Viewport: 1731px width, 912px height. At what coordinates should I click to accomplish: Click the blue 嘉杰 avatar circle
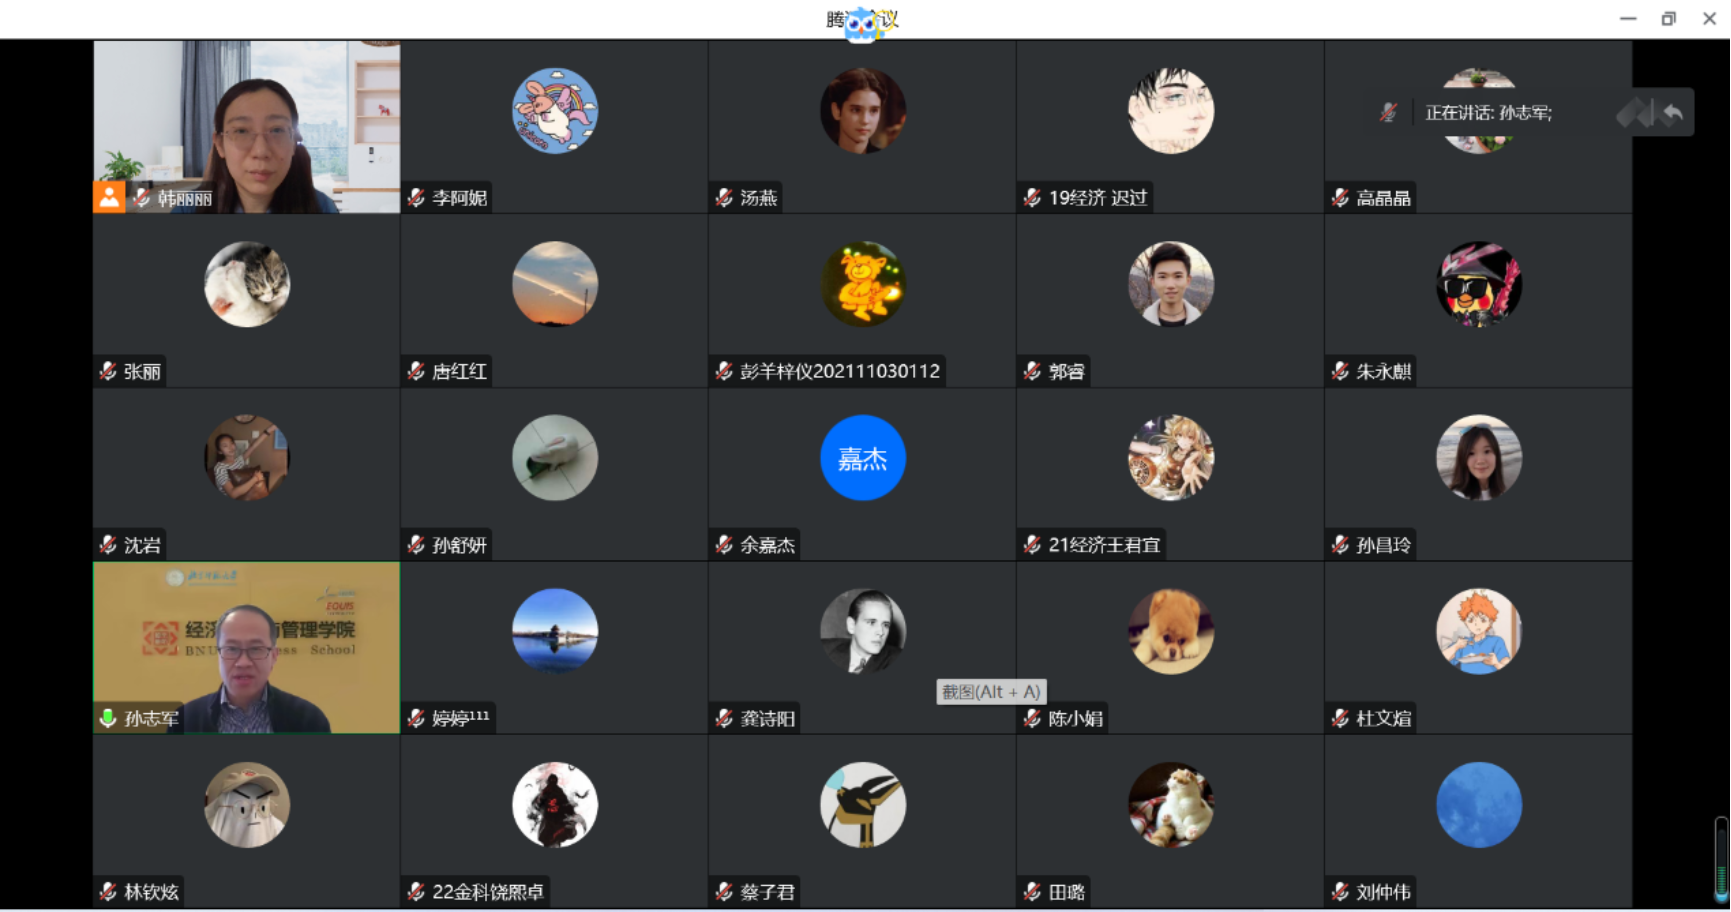[863, 458]
